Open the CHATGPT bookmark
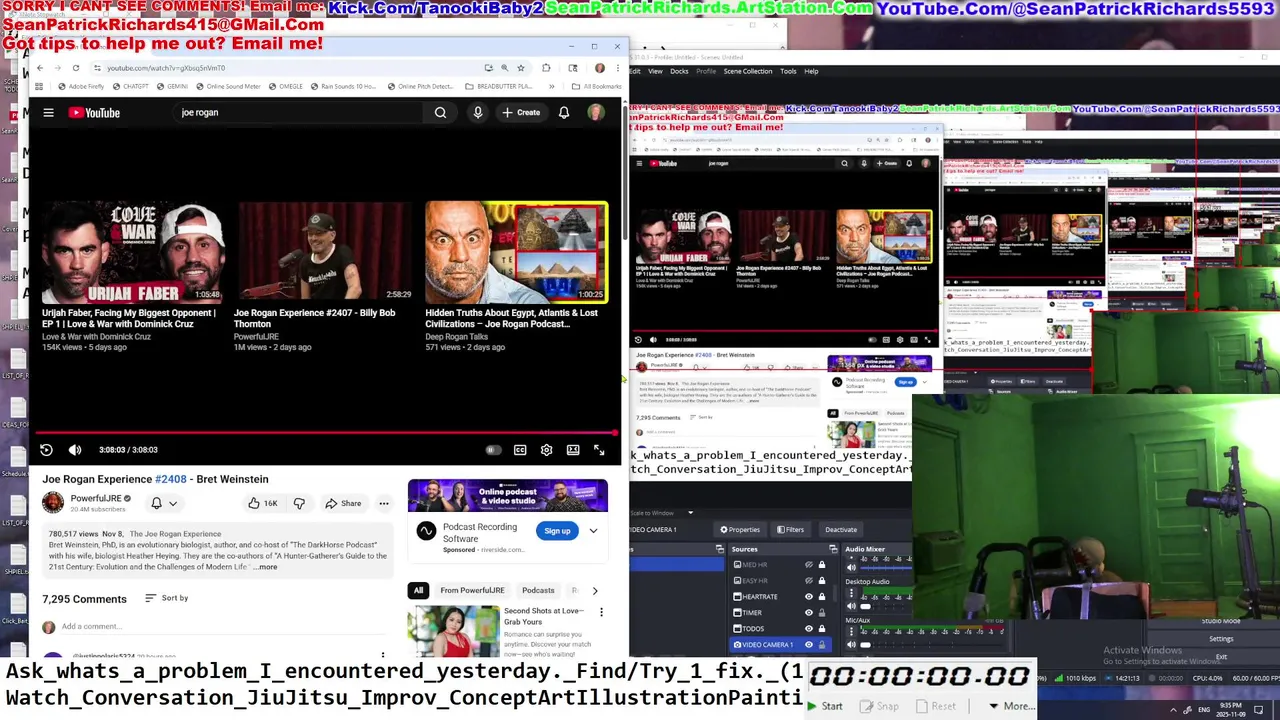 click(129, 87)
